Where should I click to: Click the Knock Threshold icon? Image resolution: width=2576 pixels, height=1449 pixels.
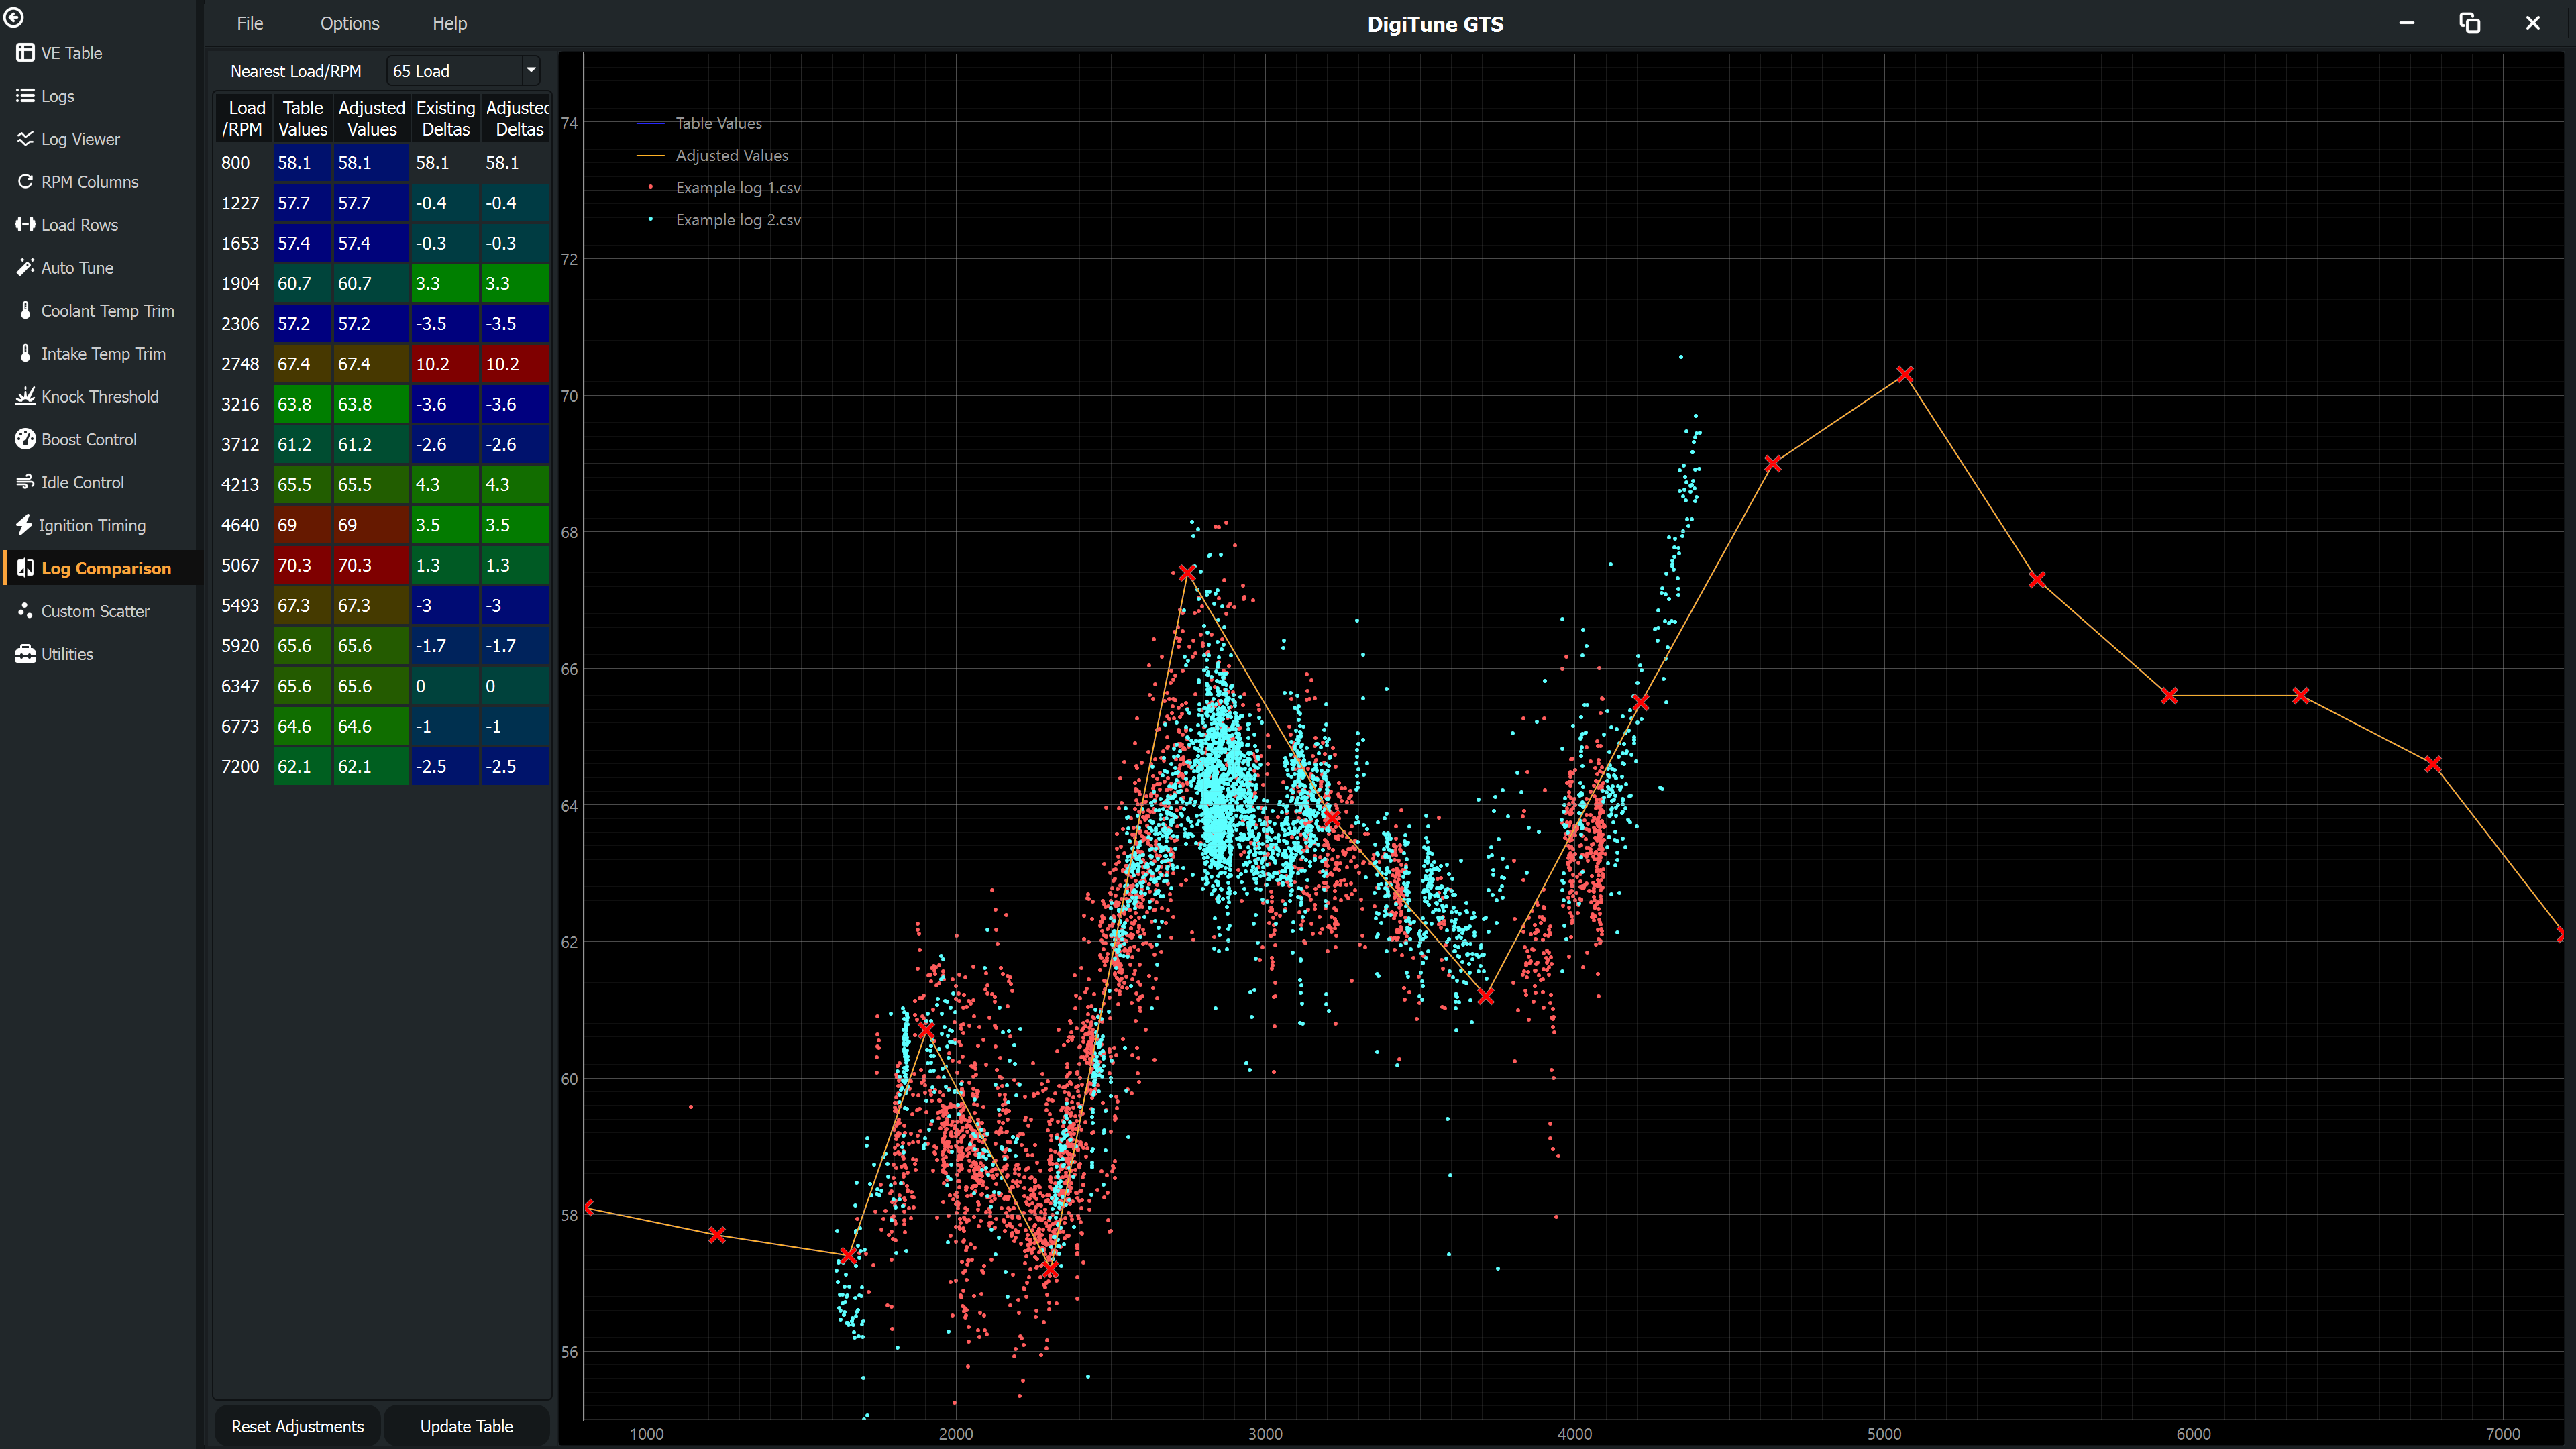pos(25,397)
